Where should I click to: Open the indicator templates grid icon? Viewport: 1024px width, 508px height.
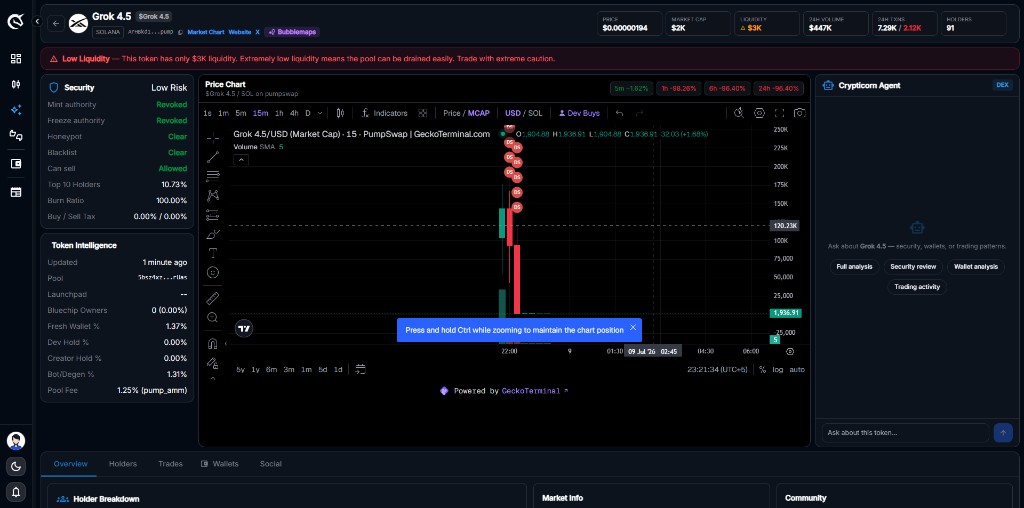[x=423, y=113]
